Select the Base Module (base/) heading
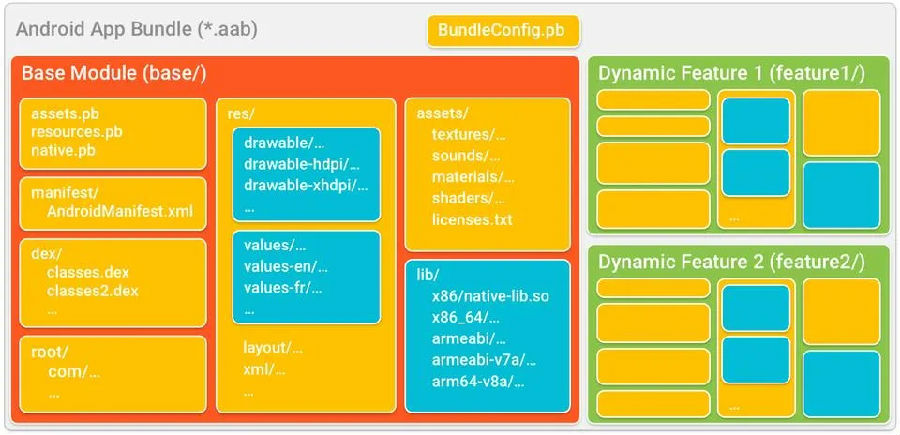This screenshot has width=900, height=435. 114,73
